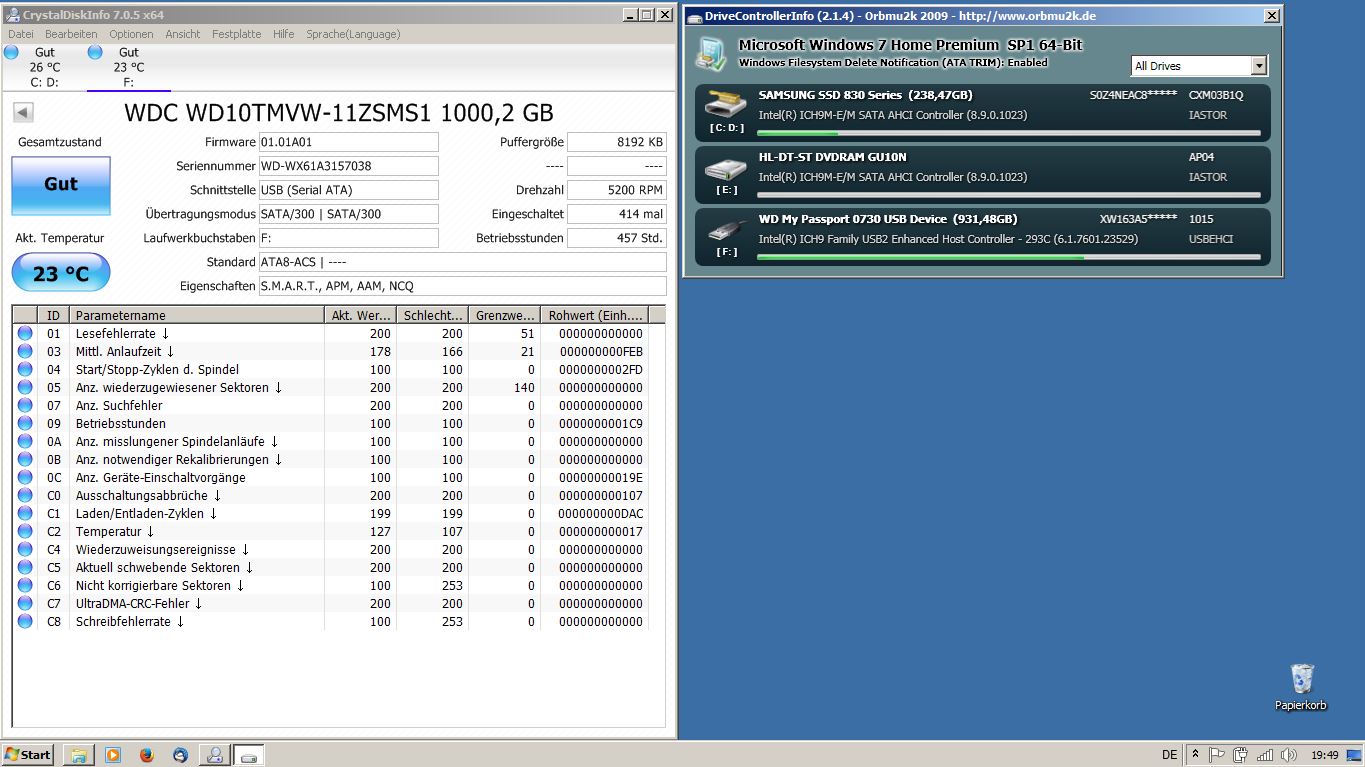The height and width of the screenshot is (767, 1365).
Task: Click the status orb for Betriebsstunden row 09
Action: click(x=25, y=423)
